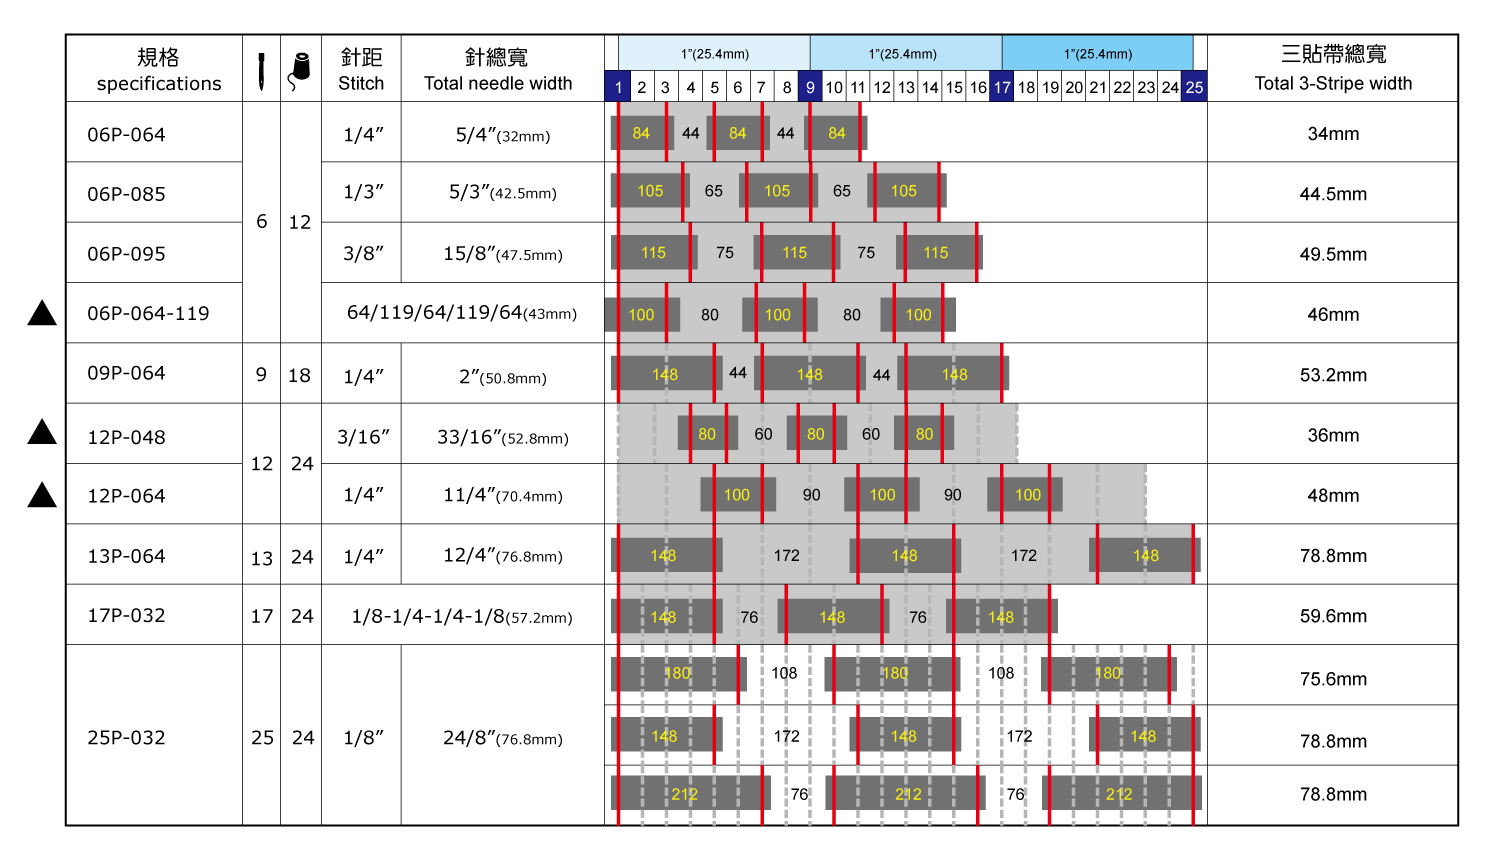Click the black triangle beside 12P-064
Viewport: 1500px width, 854px height.
click(42, 495)
